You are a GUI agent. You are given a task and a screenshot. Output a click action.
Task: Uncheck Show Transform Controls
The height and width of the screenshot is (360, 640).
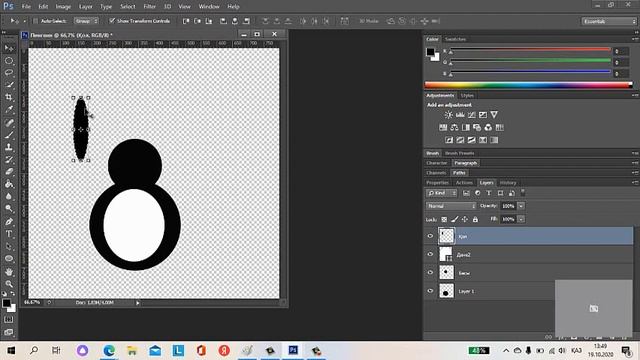[112, 20]
